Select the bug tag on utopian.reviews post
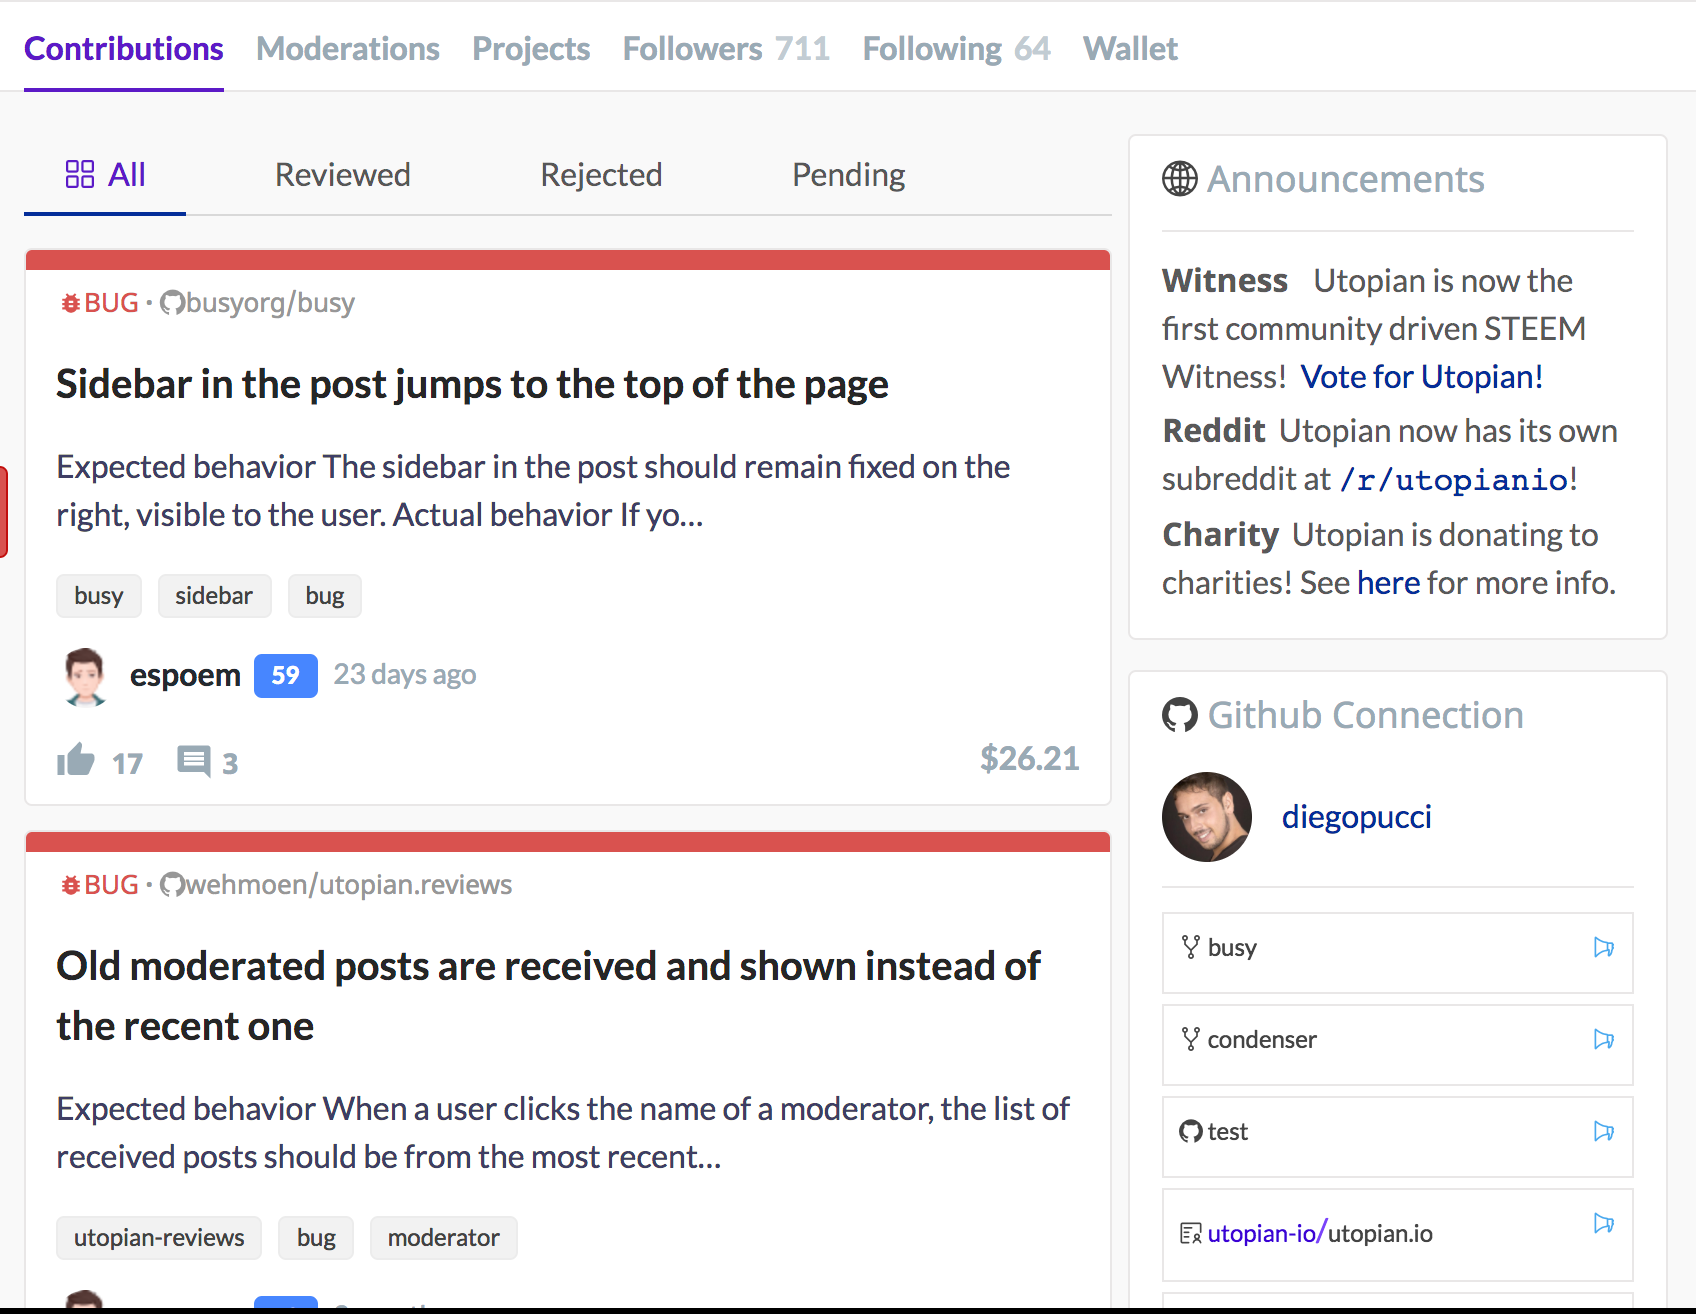This screenshot has width=1696, height=1314. [316, 1238]
